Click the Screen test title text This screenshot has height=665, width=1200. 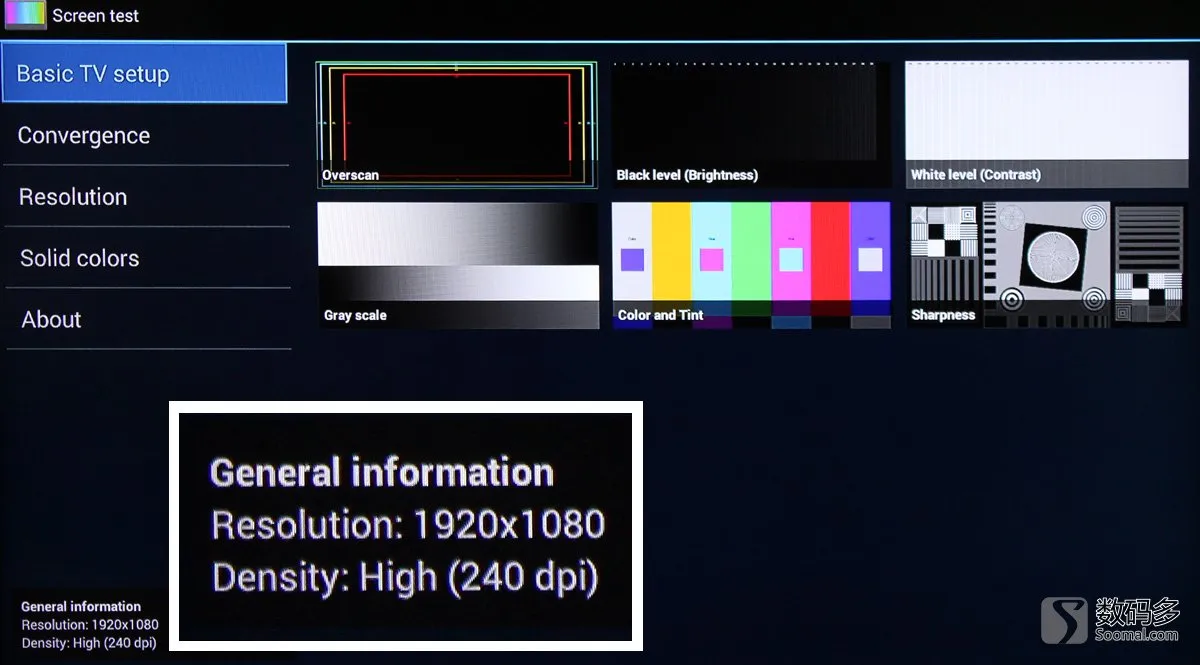(x=96, y=16)
